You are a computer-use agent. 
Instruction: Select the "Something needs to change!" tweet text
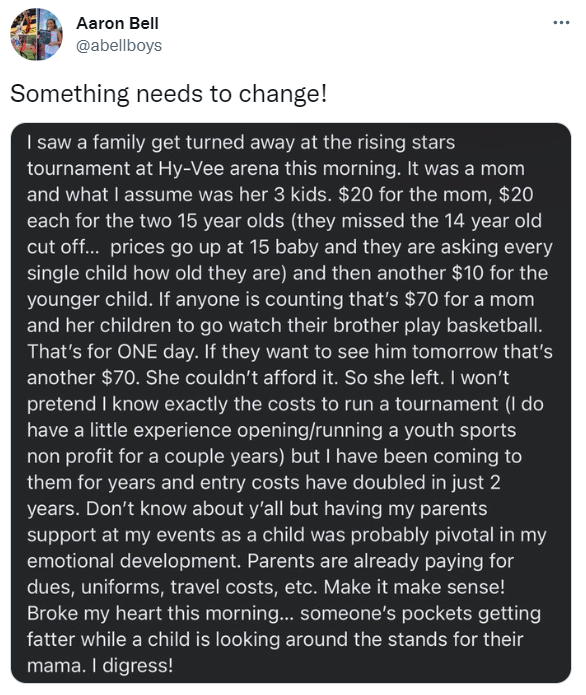click(168, 94)
